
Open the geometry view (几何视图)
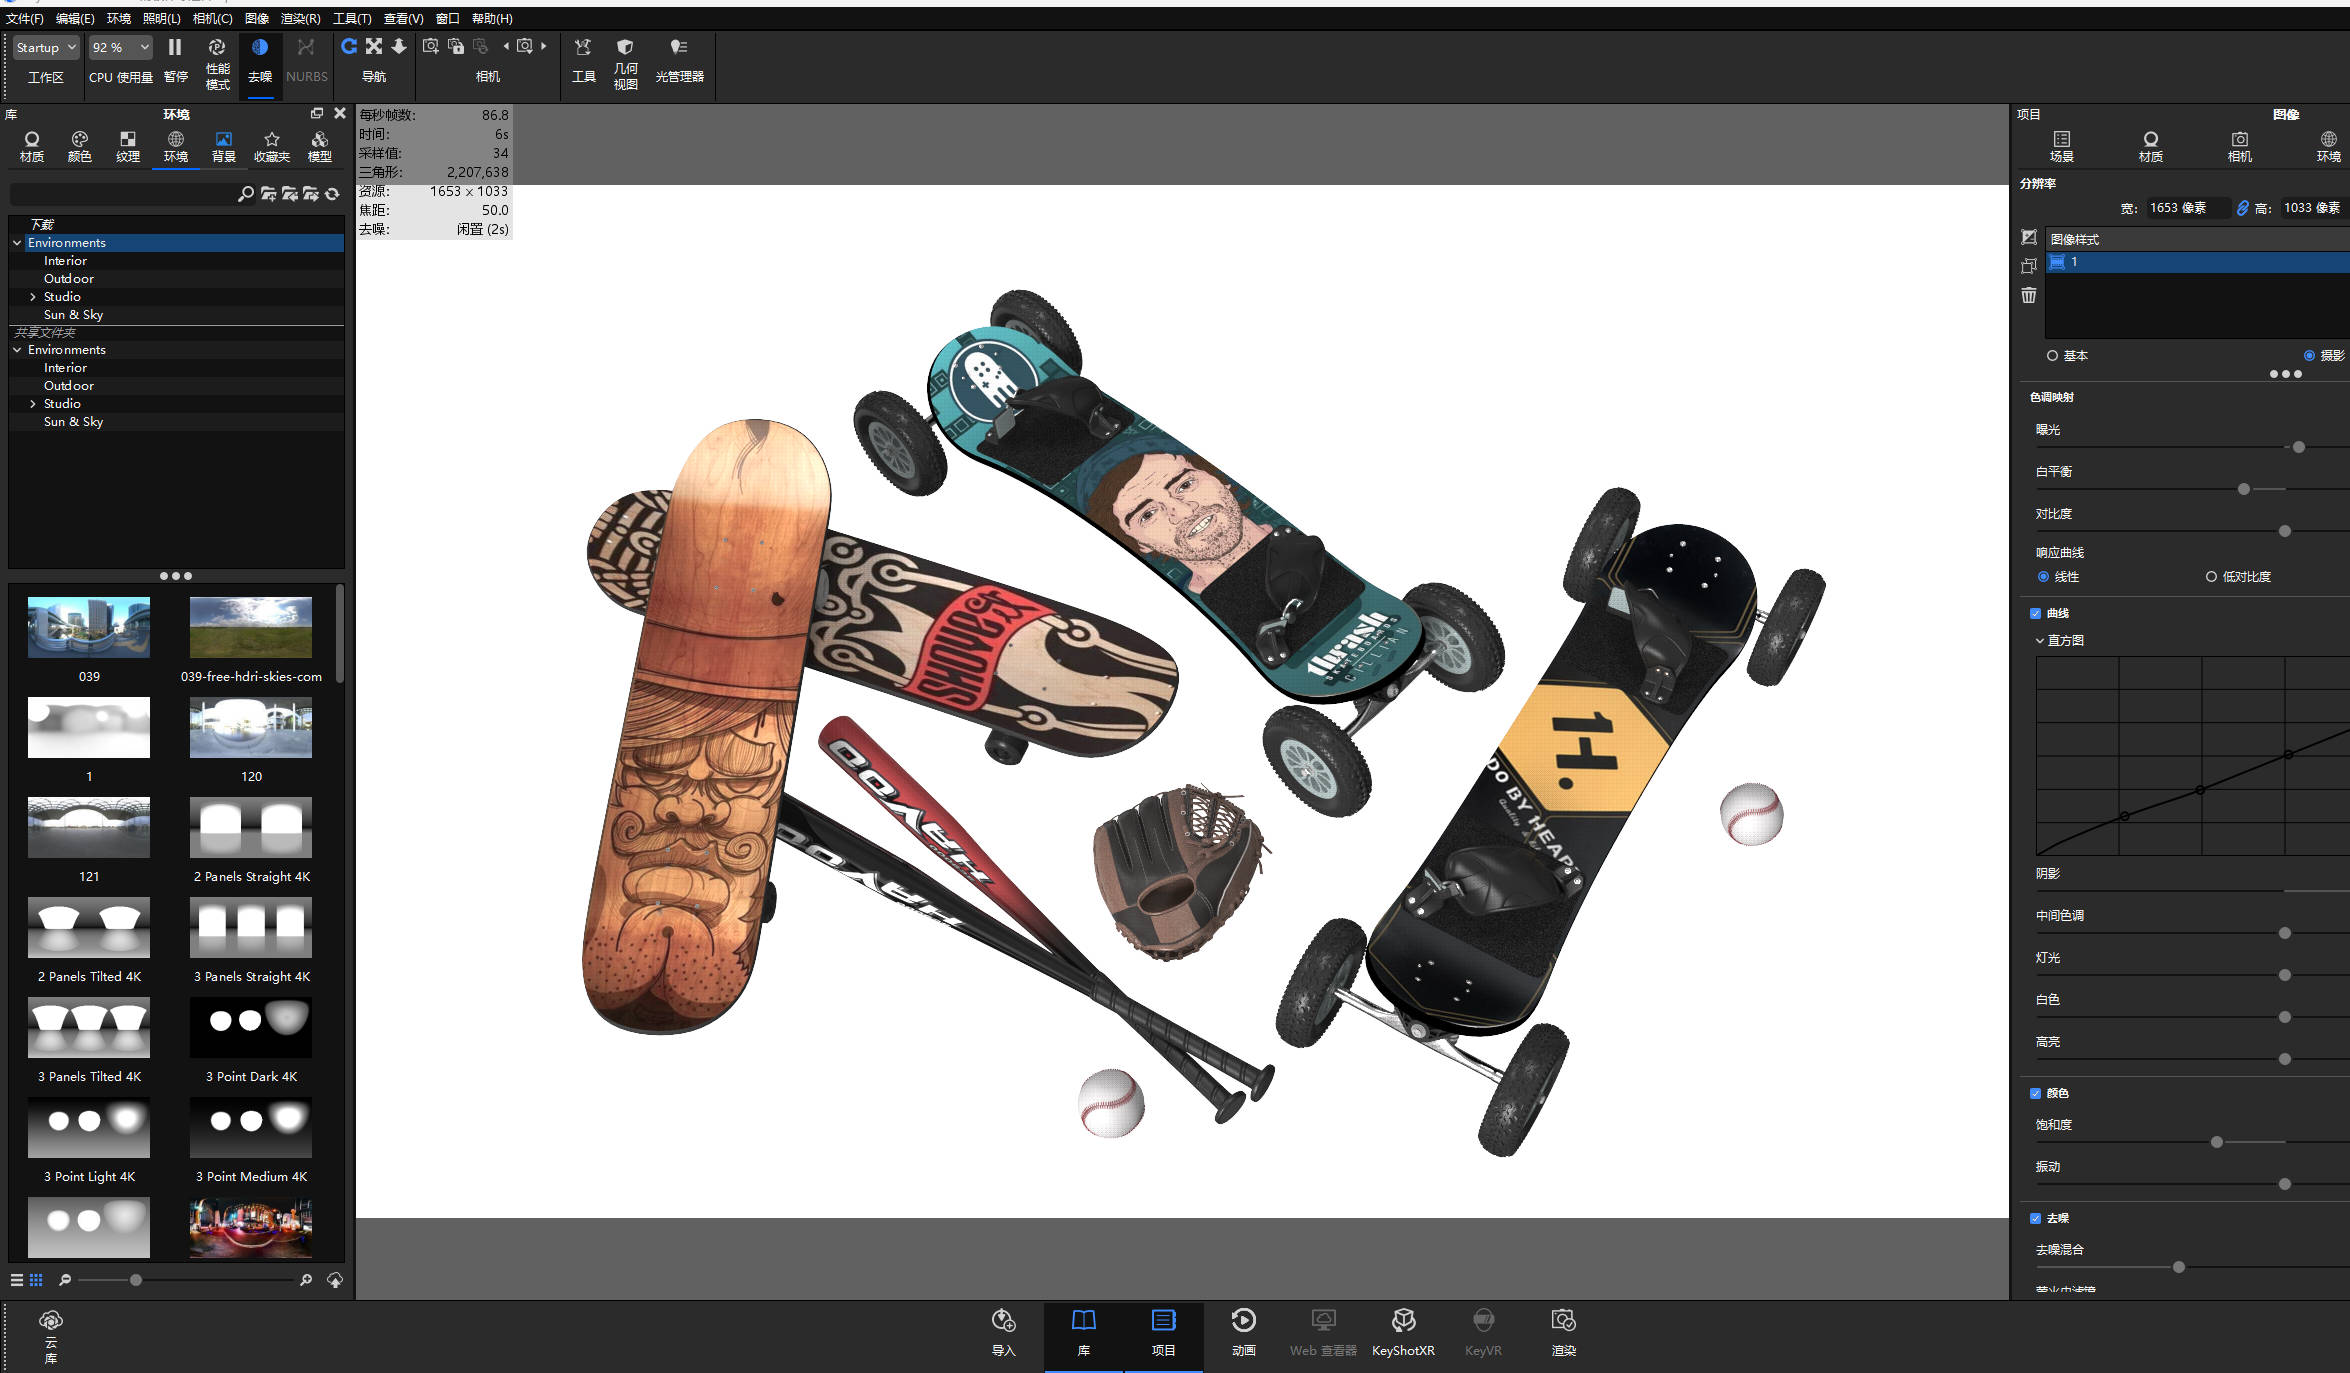625,63
